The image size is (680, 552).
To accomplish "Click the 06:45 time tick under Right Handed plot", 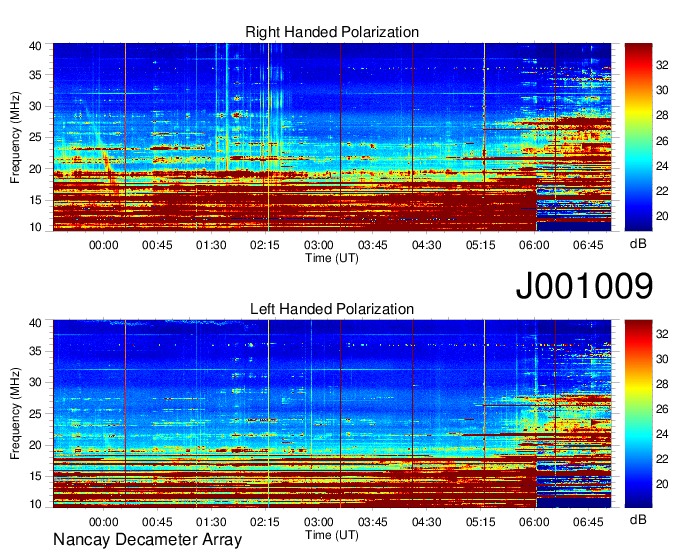I will pos(588,245).
